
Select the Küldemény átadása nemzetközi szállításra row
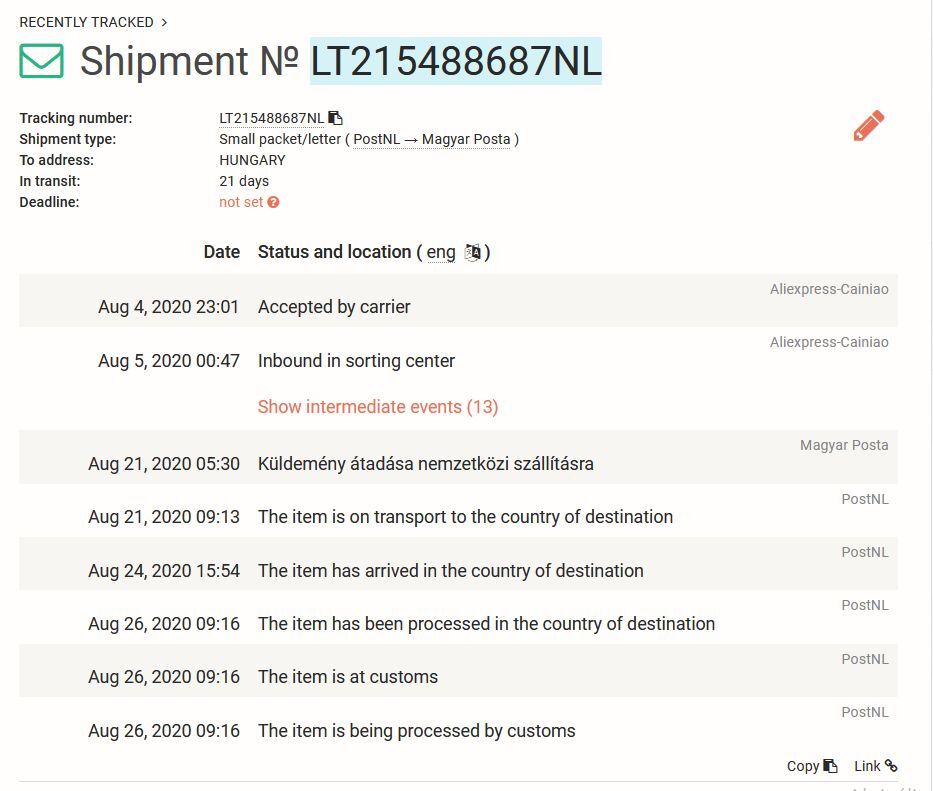[458, 457]
